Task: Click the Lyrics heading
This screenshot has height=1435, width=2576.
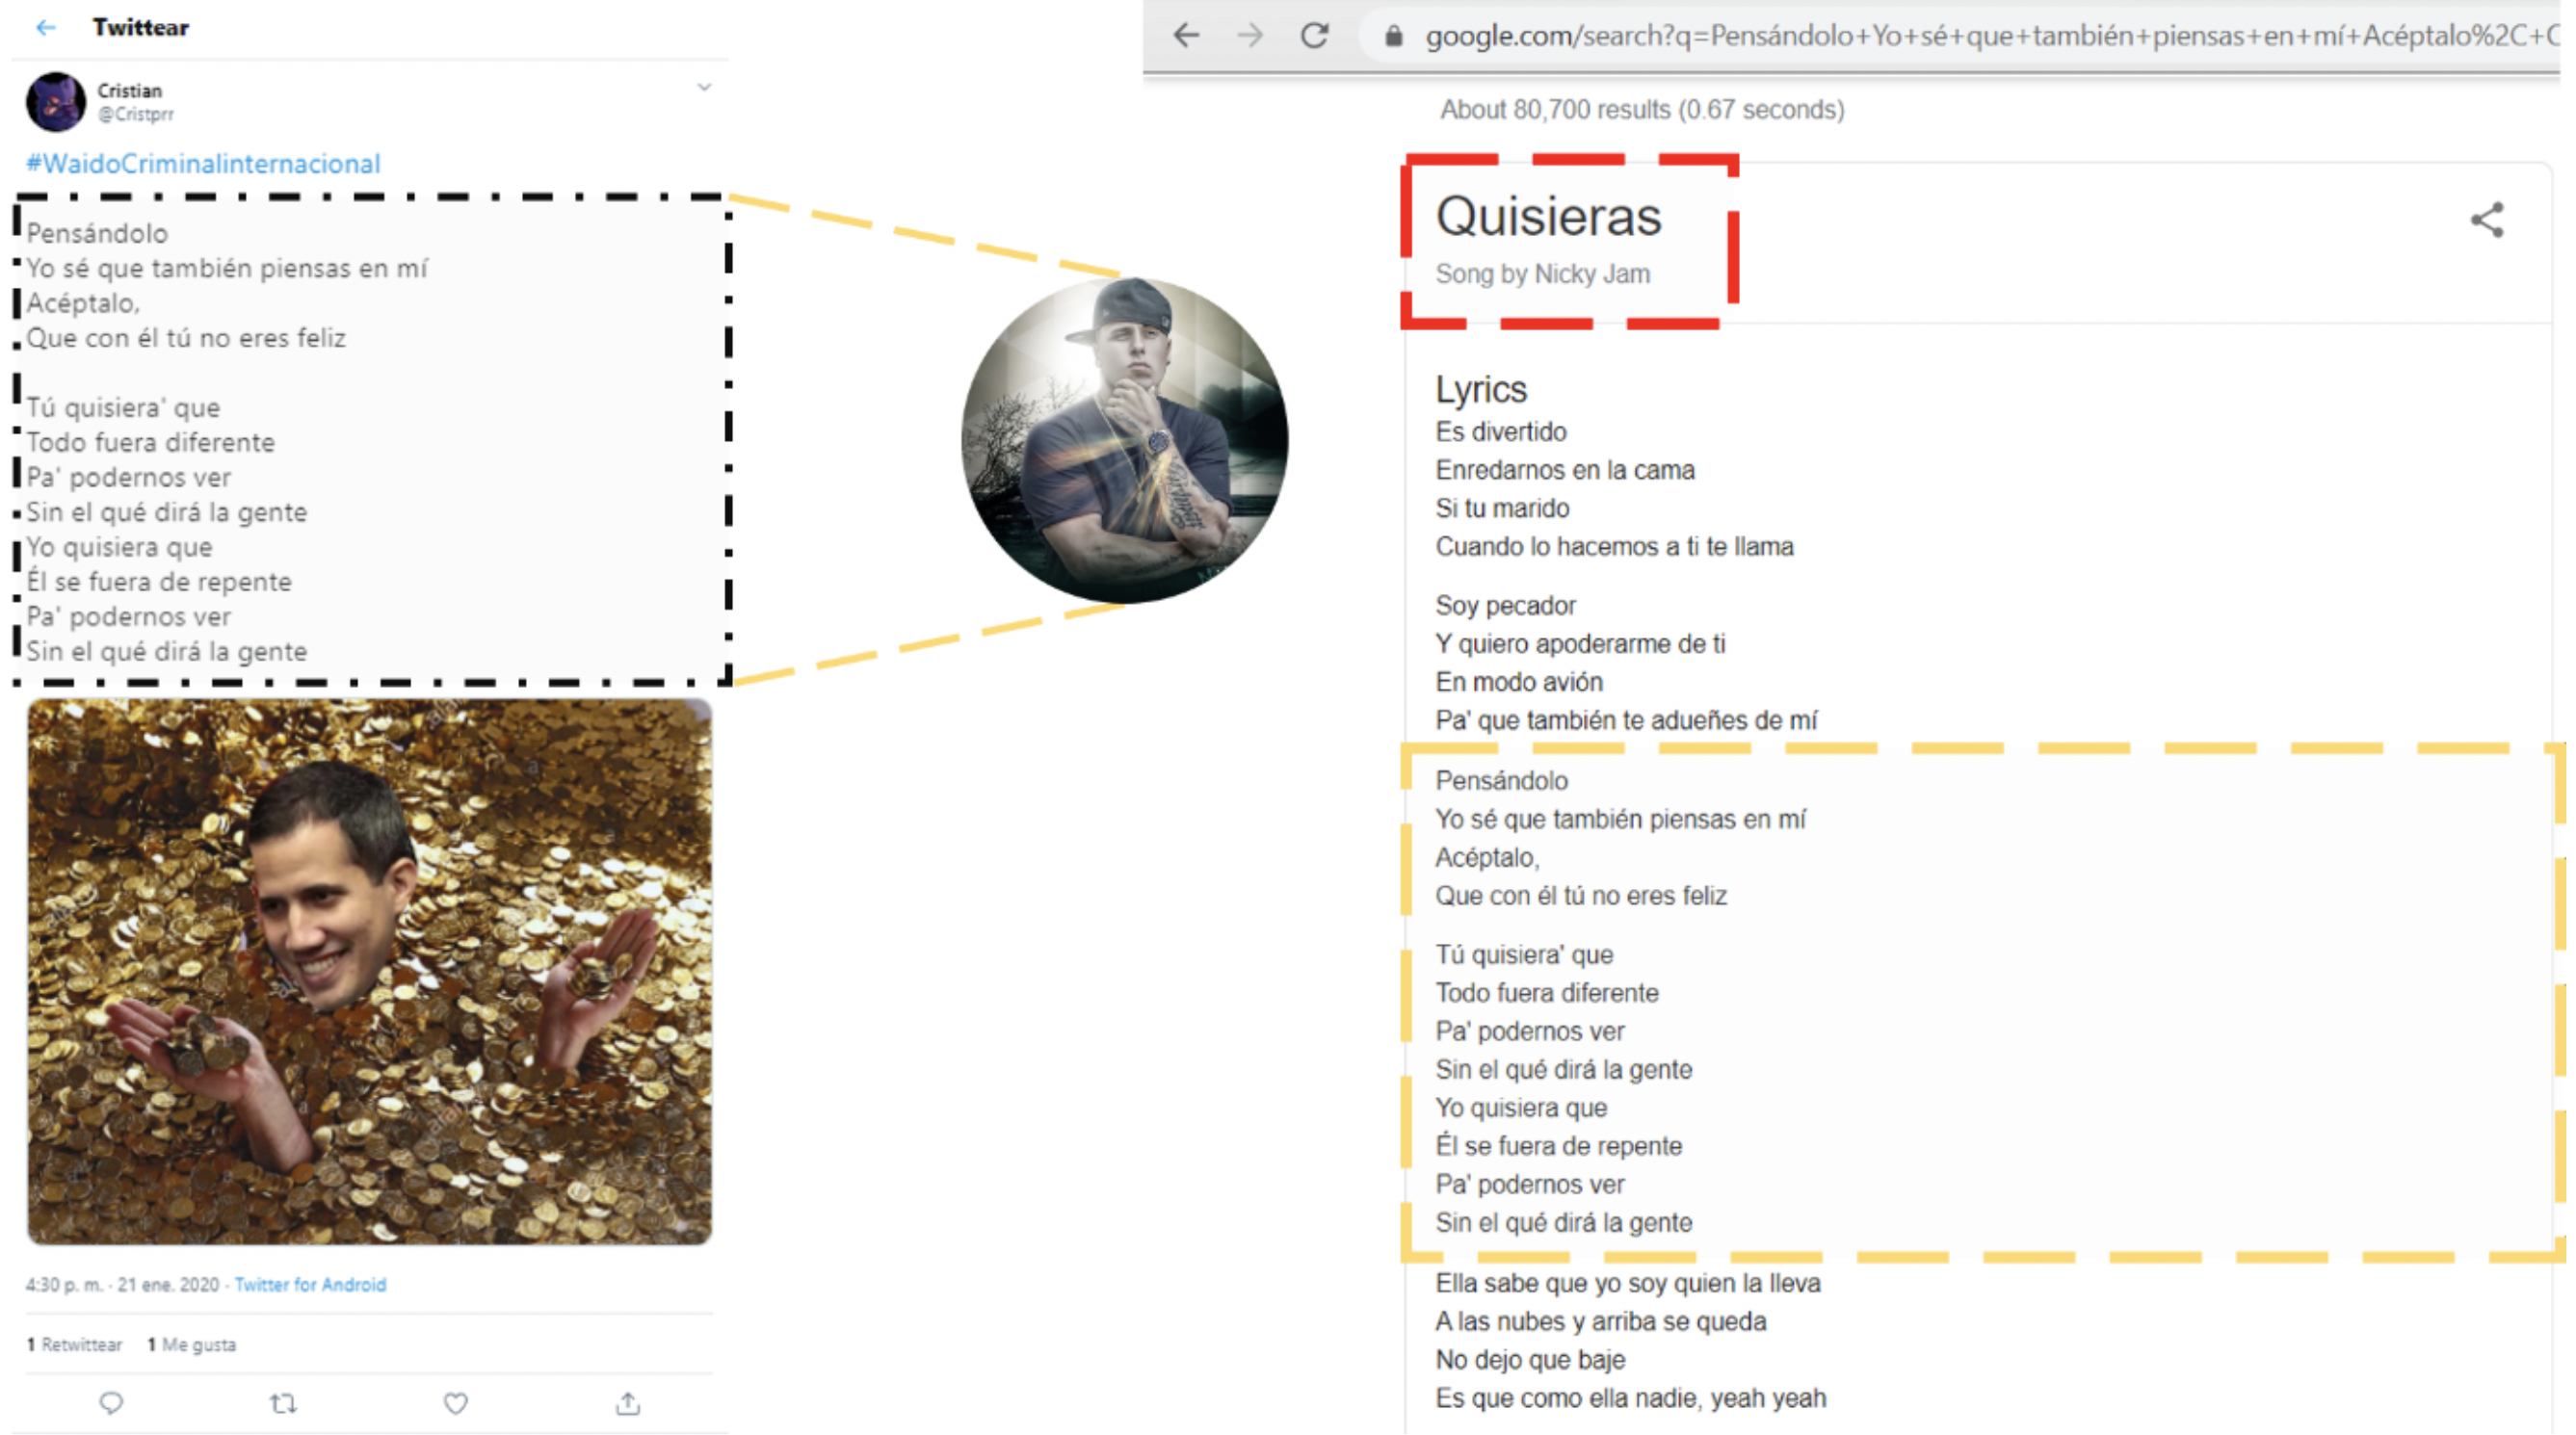Action: pos(1481,389)
